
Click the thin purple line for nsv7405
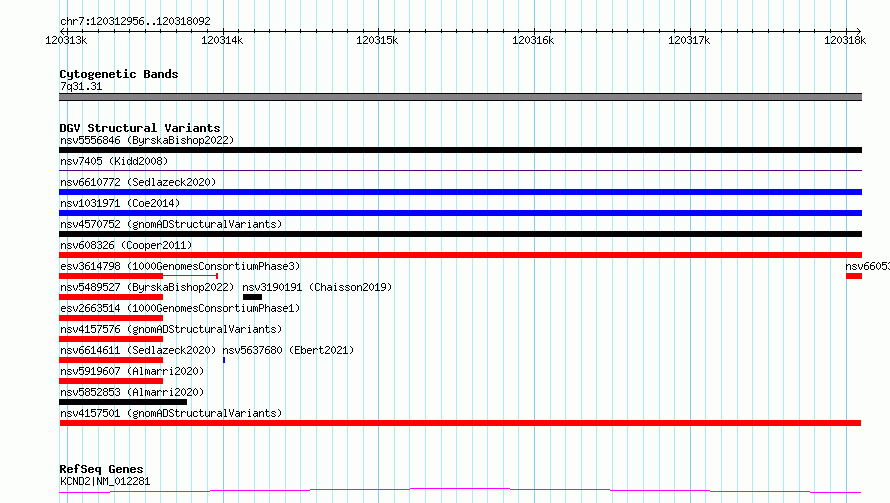point(460,170)
